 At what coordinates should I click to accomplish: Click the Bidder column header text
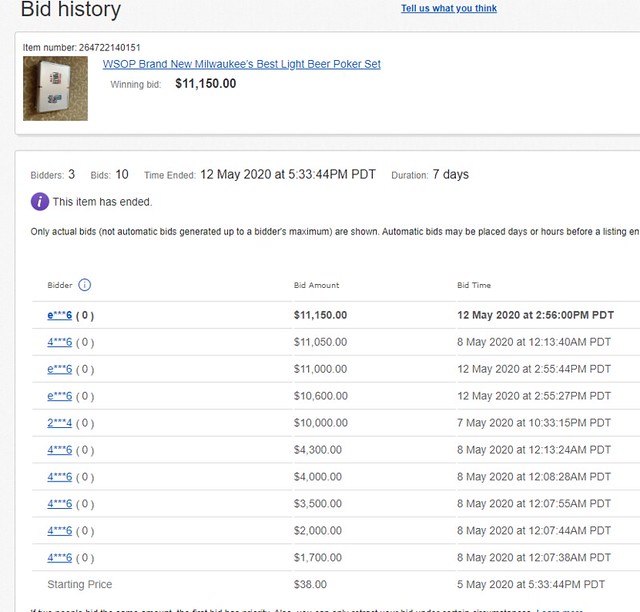pos(60,285)
